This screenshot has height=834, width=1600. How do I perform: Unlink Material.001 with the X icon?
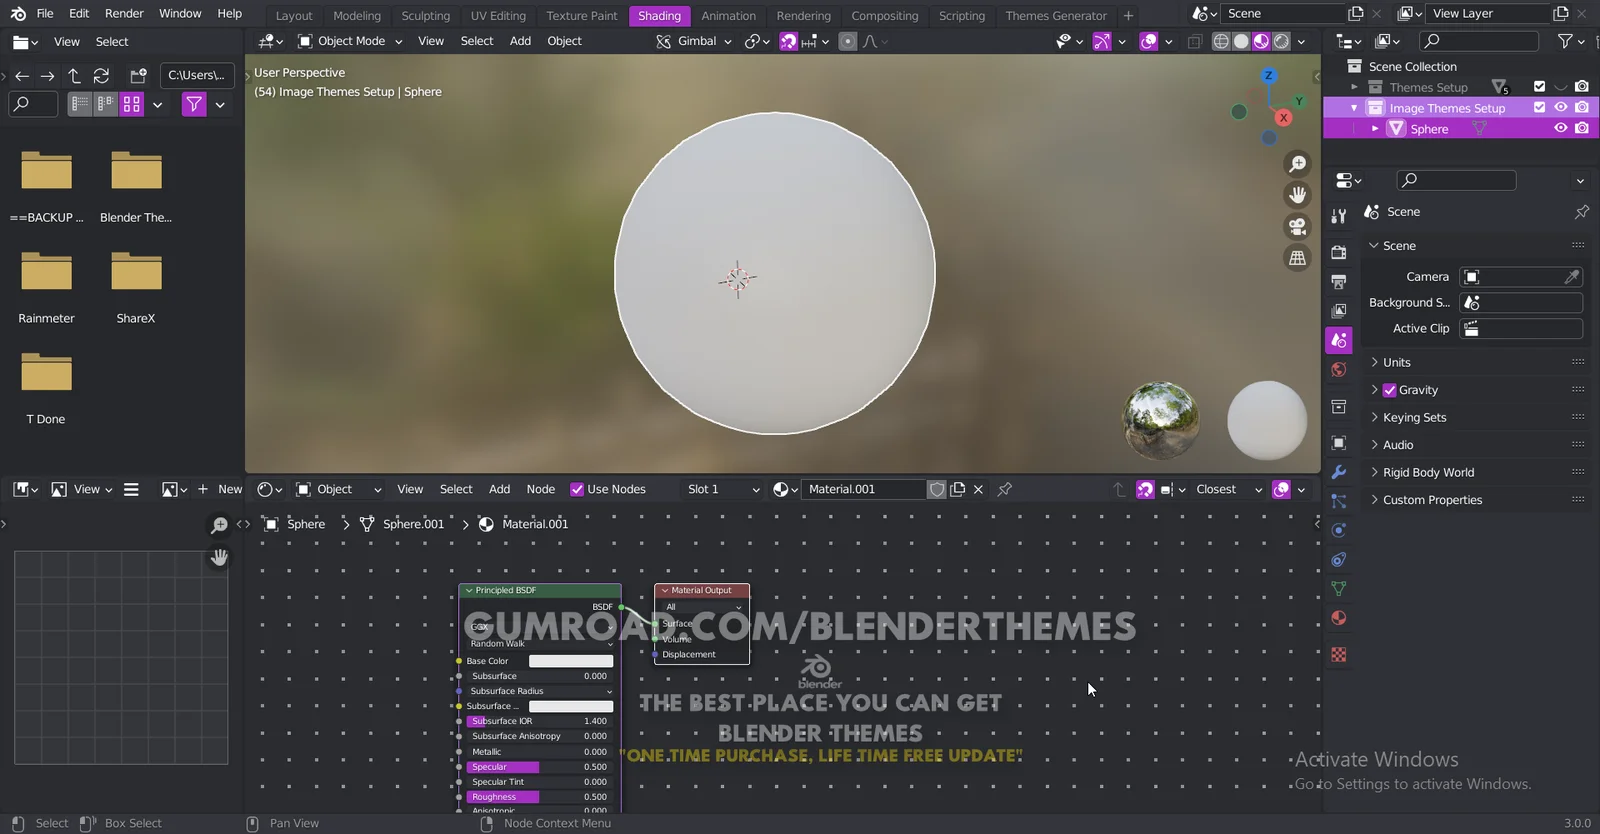tap(979, 489)
